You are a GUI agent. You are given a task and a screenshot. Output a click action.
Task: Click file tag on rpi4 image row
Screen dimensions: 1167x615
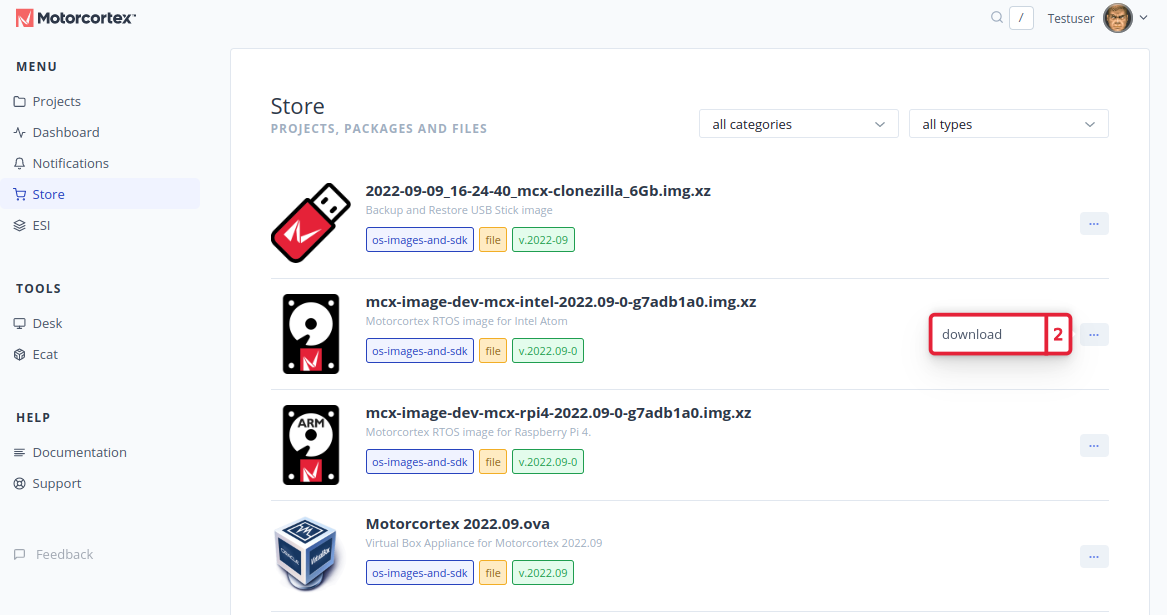click(493, 462)
